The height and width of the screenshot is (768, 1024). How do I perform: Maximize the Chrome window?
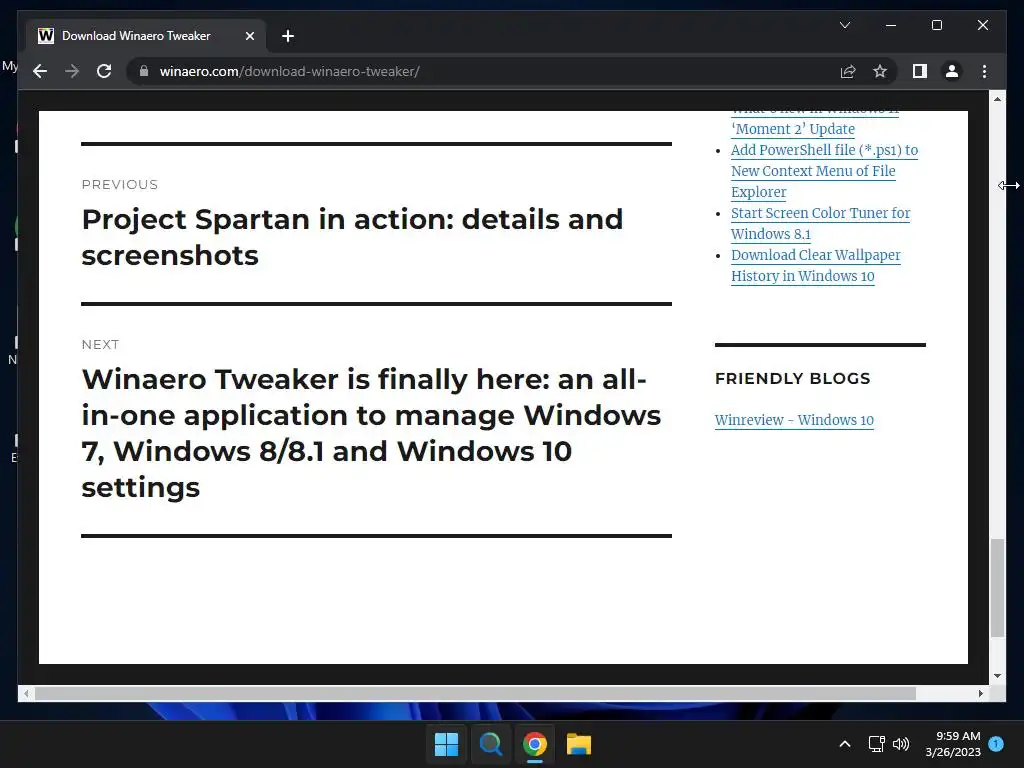click(936, 25)
